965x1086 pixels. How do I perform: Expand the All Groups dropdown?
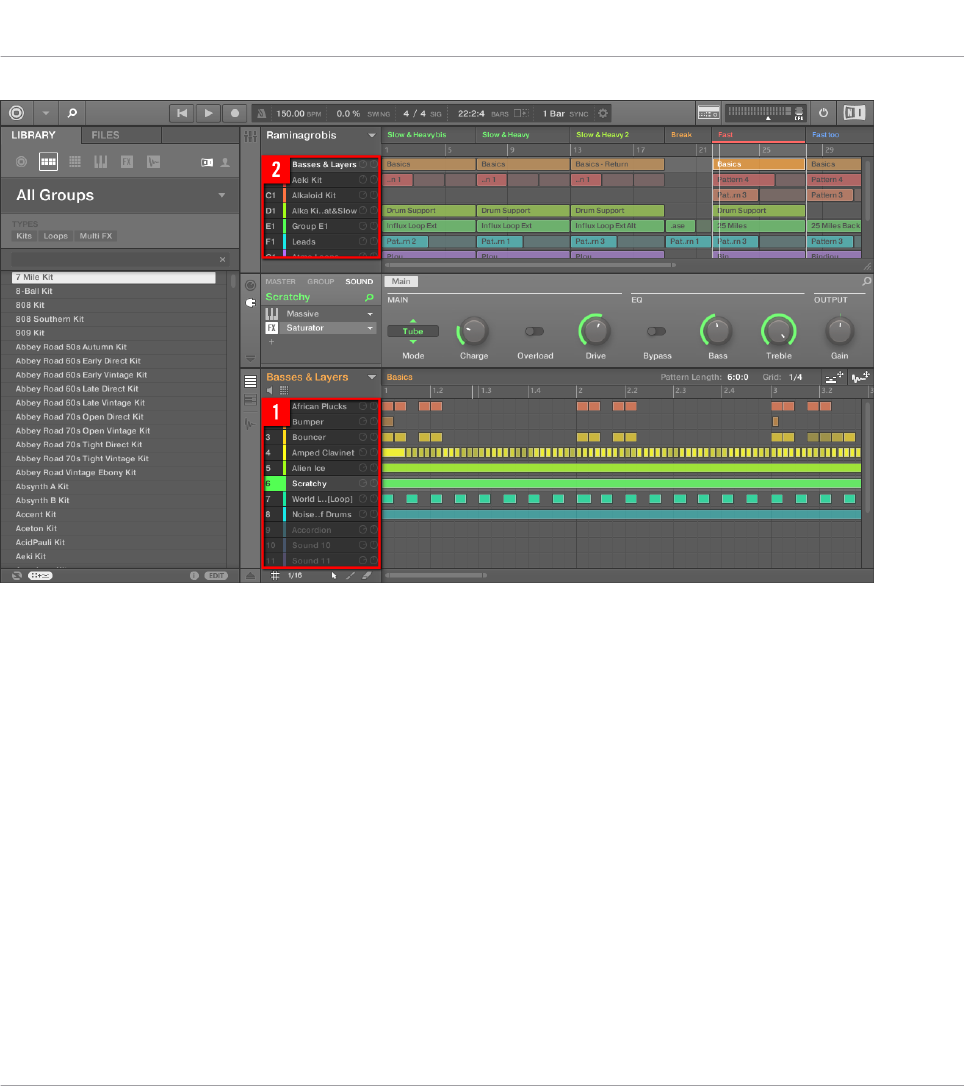(222, 195)
